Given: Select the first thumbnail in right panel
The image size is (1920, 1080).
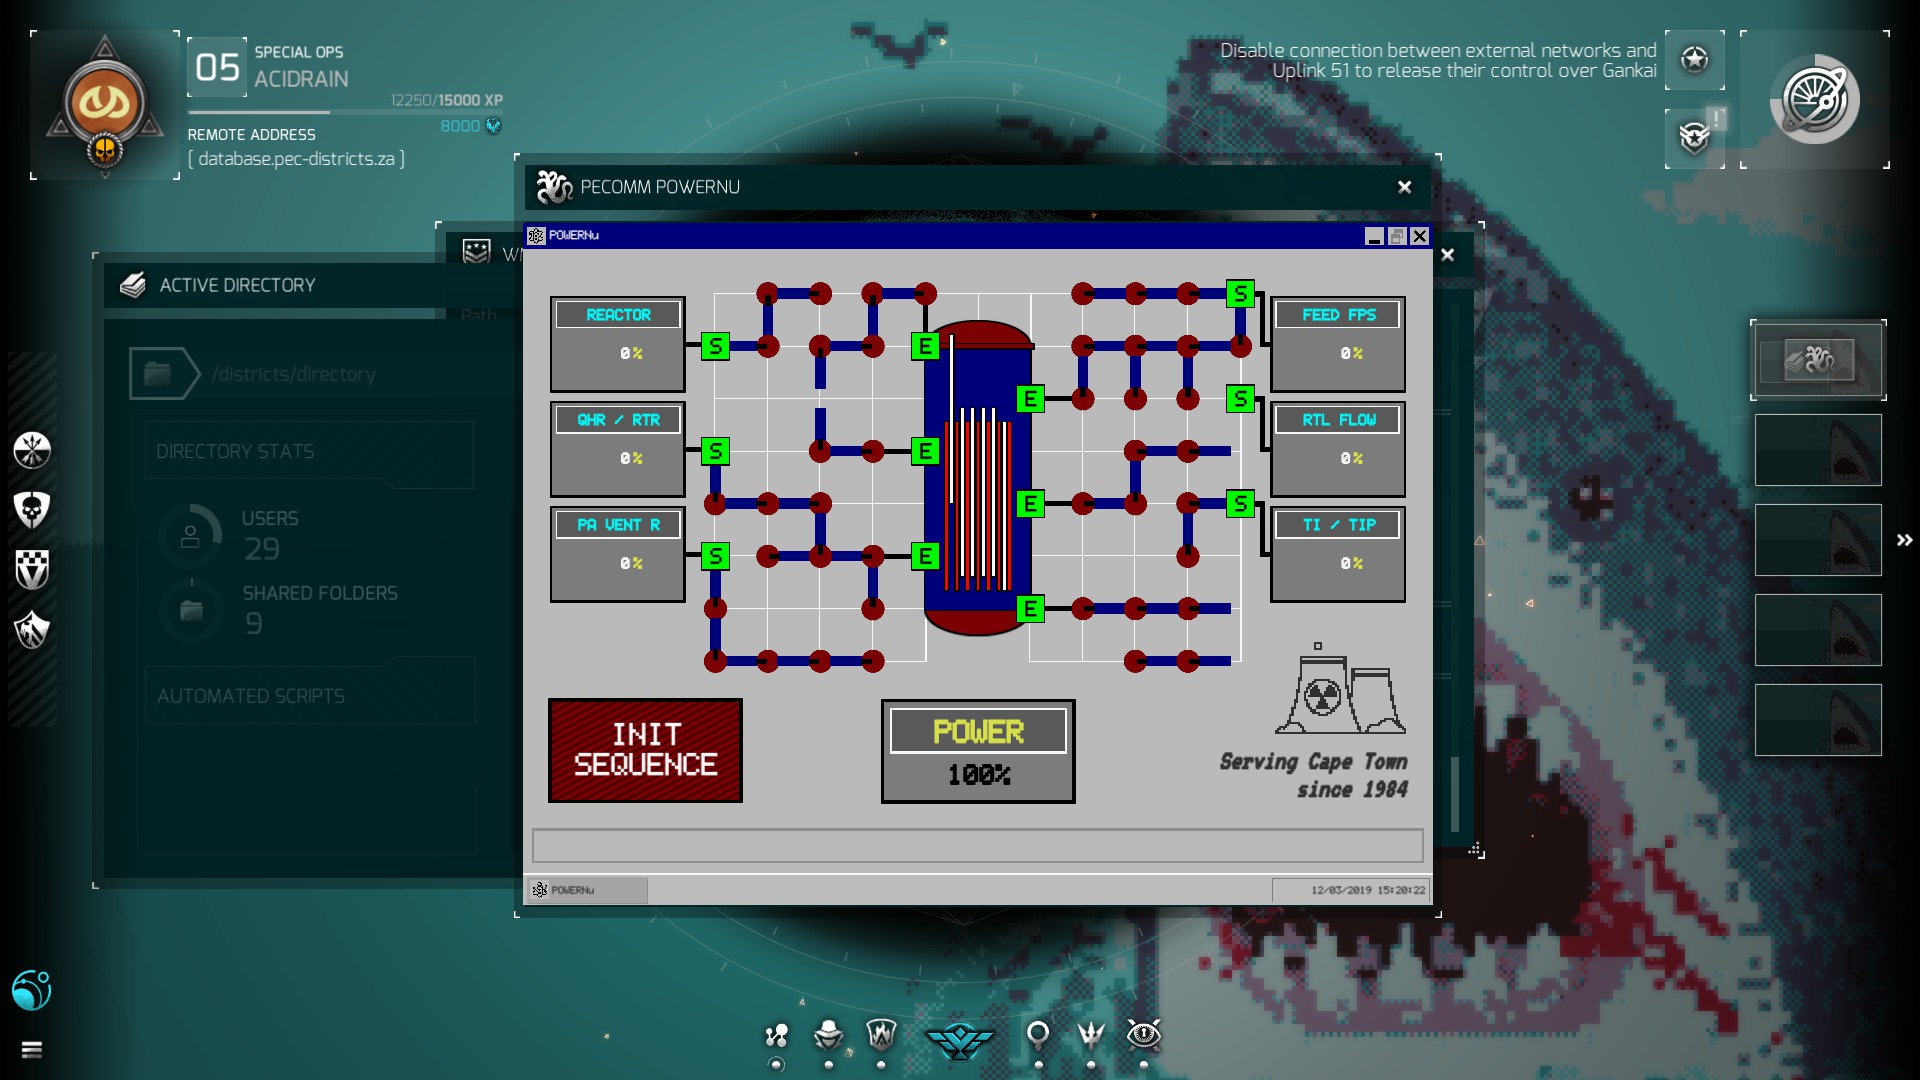Looking at the screenshot, I should (x=1818, y=360).
